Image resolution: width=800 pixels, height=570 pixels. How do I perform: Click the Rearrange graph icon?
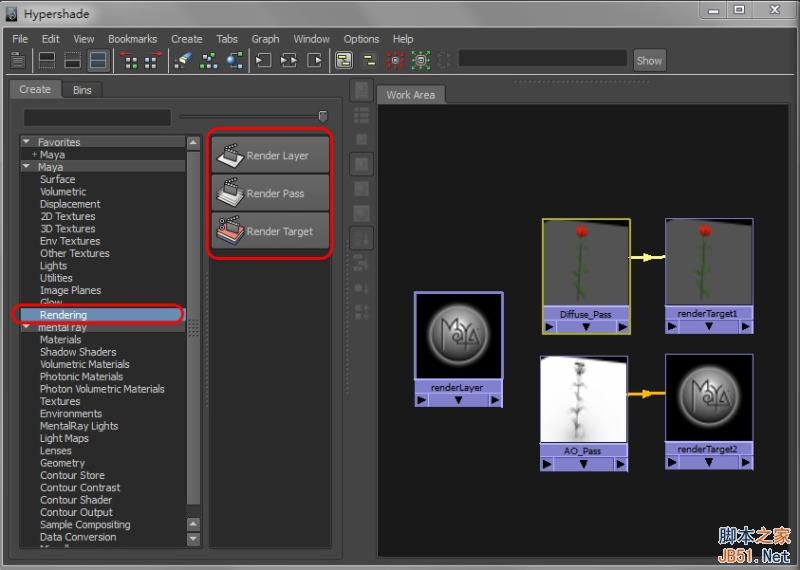[x=209, y=61]
